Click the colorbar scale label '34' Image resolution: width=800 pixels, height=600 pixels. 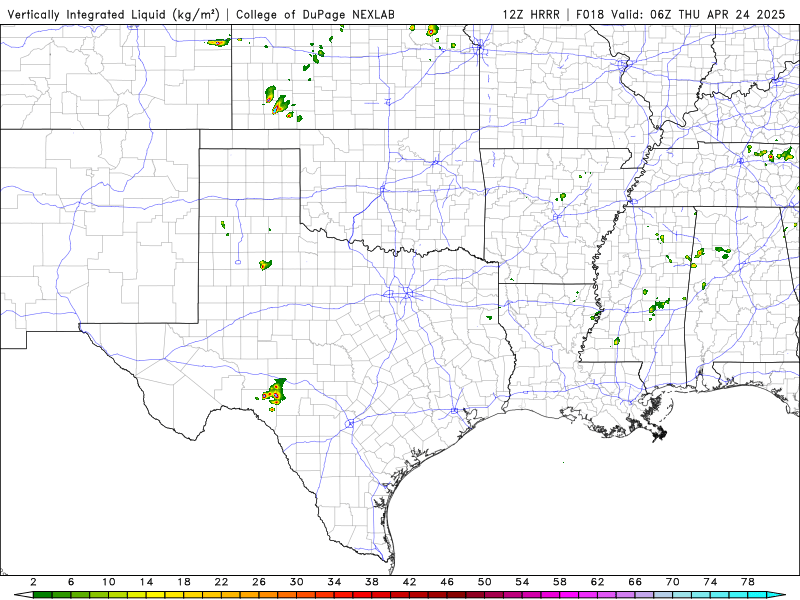point(335,582)
